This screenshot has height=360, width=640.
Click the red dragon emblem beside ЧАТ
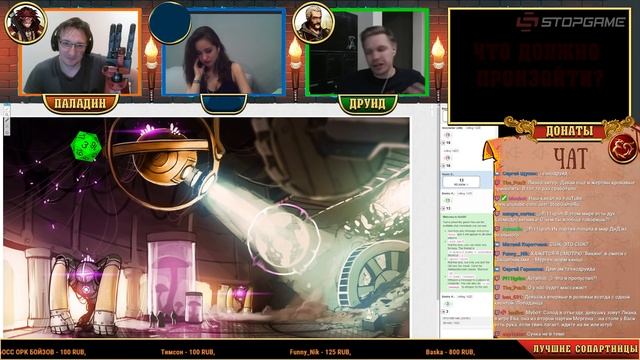point(622,148)
